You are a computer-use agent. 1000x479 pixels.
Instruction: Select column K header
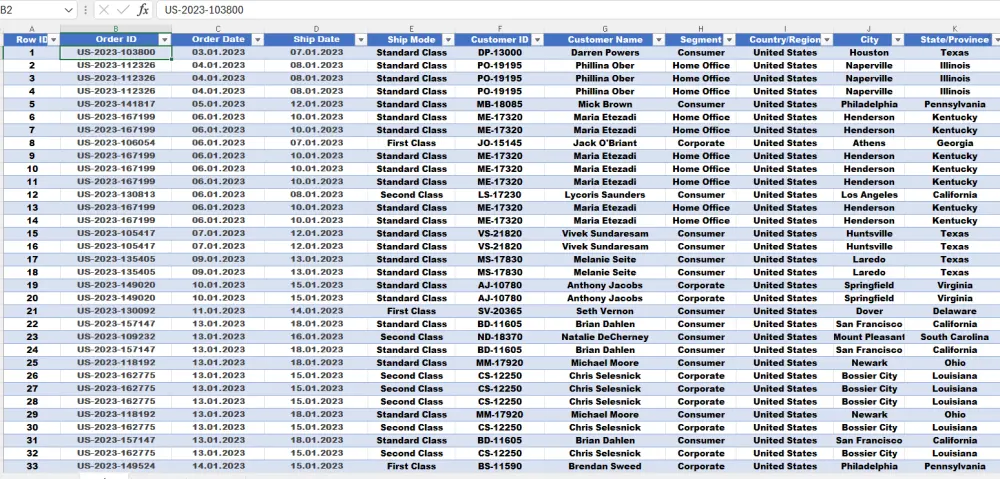tap(954, 29)
